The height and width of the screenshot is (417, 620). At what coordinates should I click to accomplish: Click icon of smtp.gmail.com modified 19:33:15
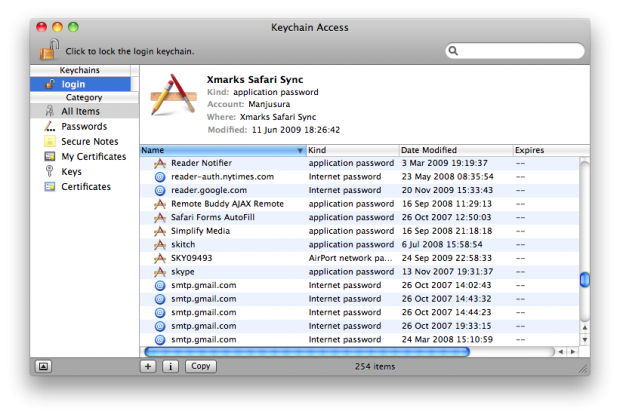pyautogui.click(x=160, y=326)
